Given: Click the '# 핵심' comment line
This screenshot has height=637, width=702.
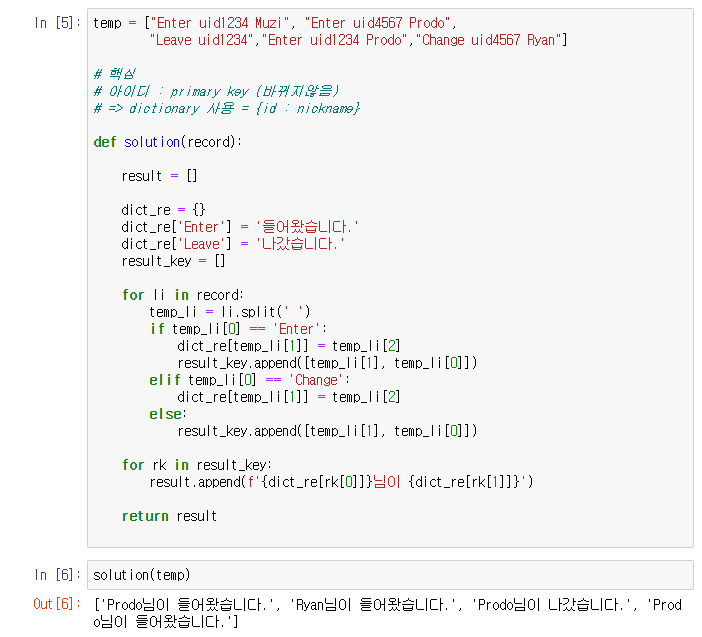Looking at the screenshot, I should (114, 74).
